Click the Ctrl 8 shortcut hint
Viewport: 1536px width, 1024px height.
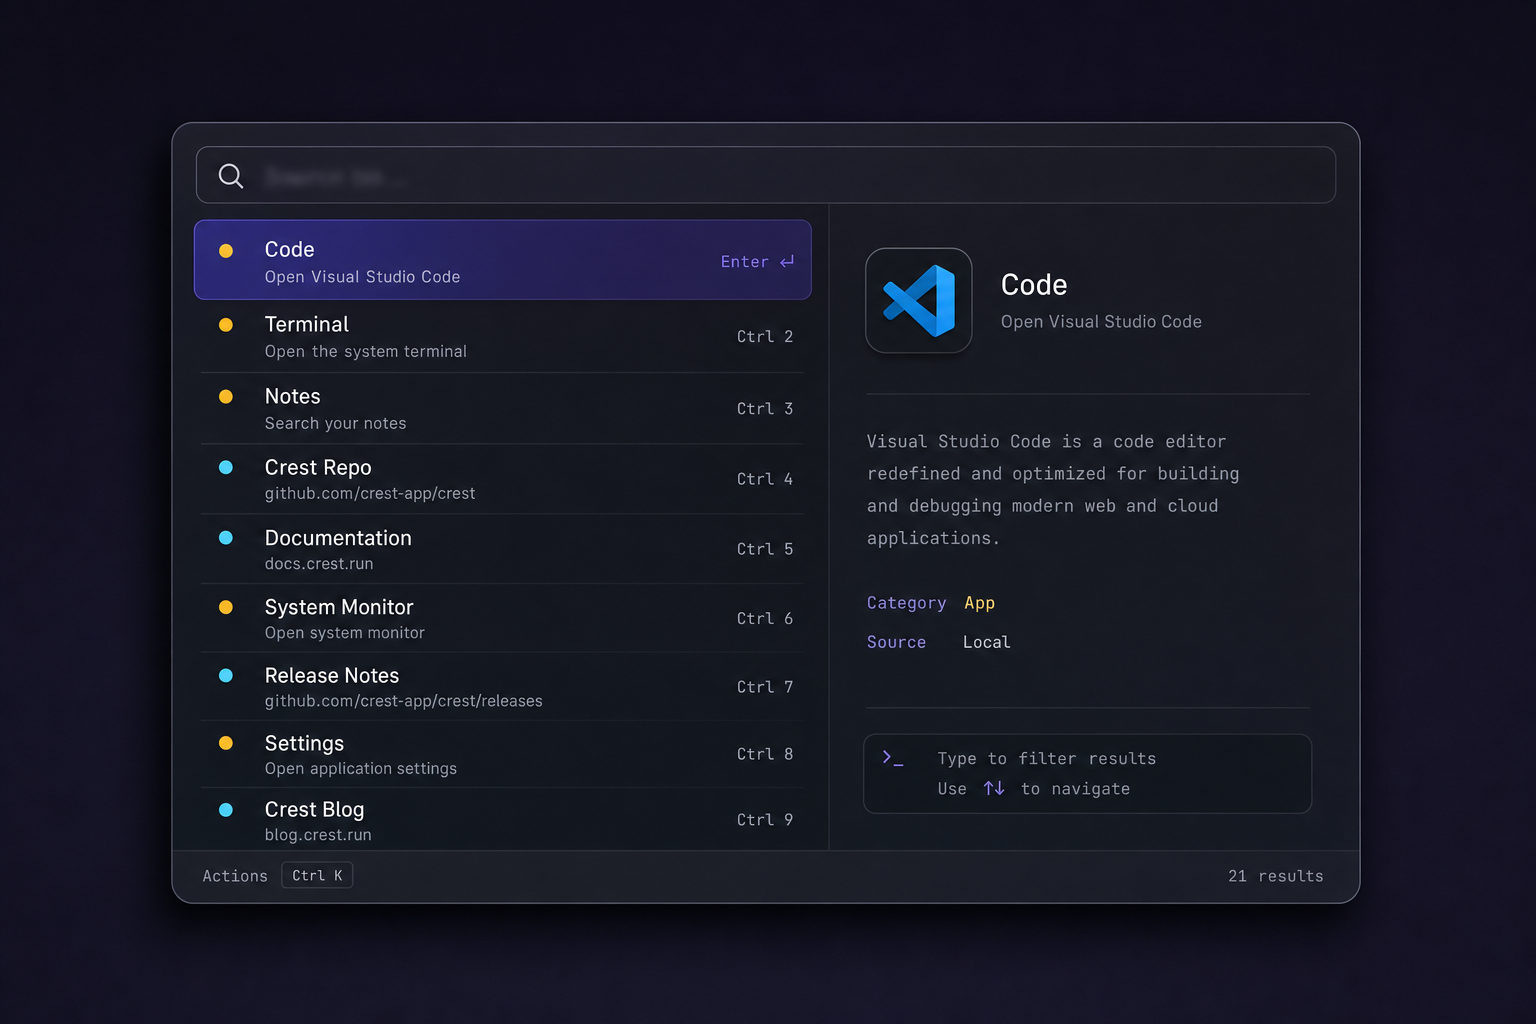point(765,754)
